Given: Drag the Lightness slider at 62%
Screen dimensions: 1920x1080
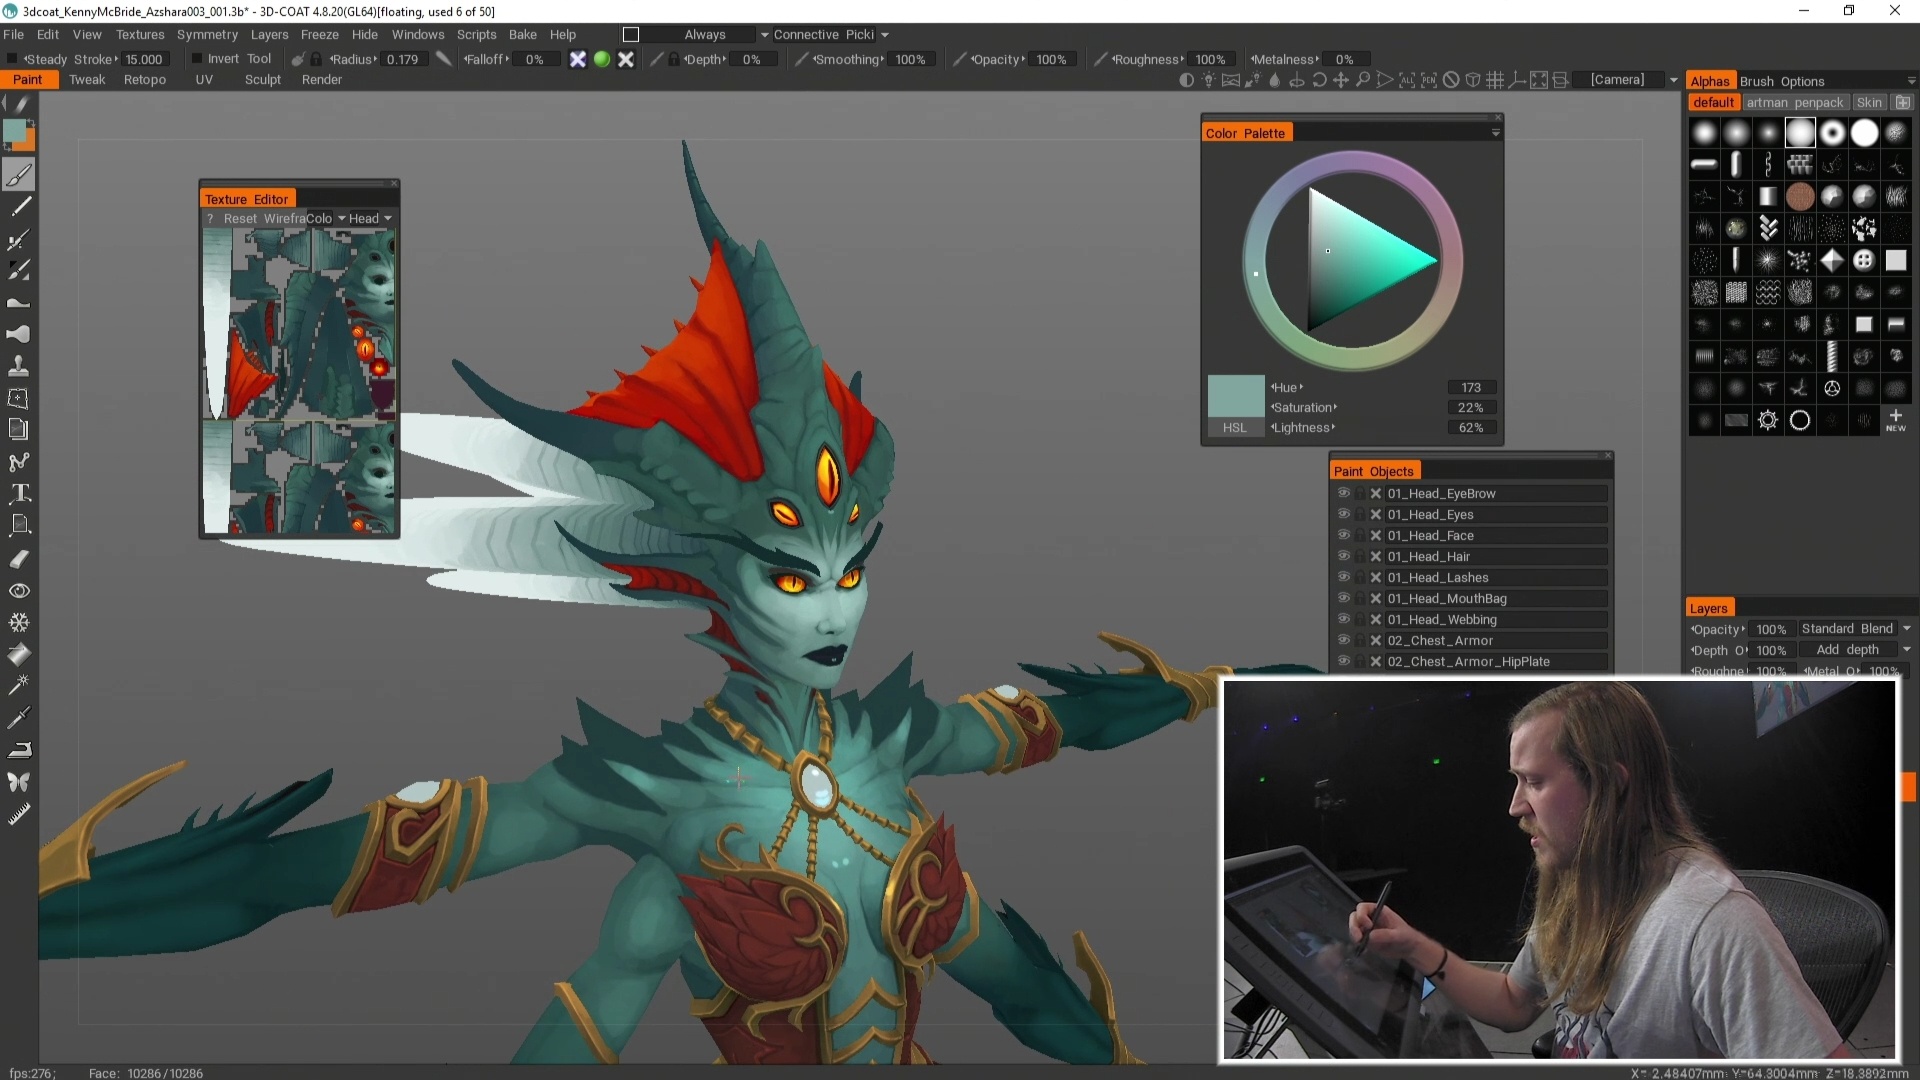Looking at the screenshot, I should [1303, 427].
